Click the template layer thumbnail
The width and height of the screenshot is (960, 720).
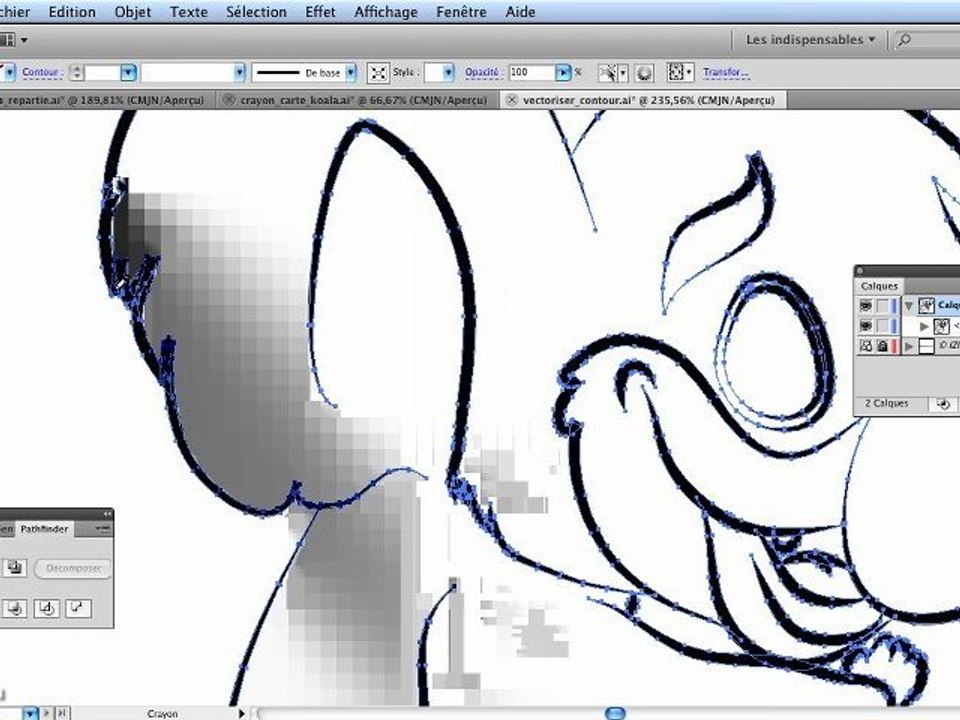coord(926,346)
